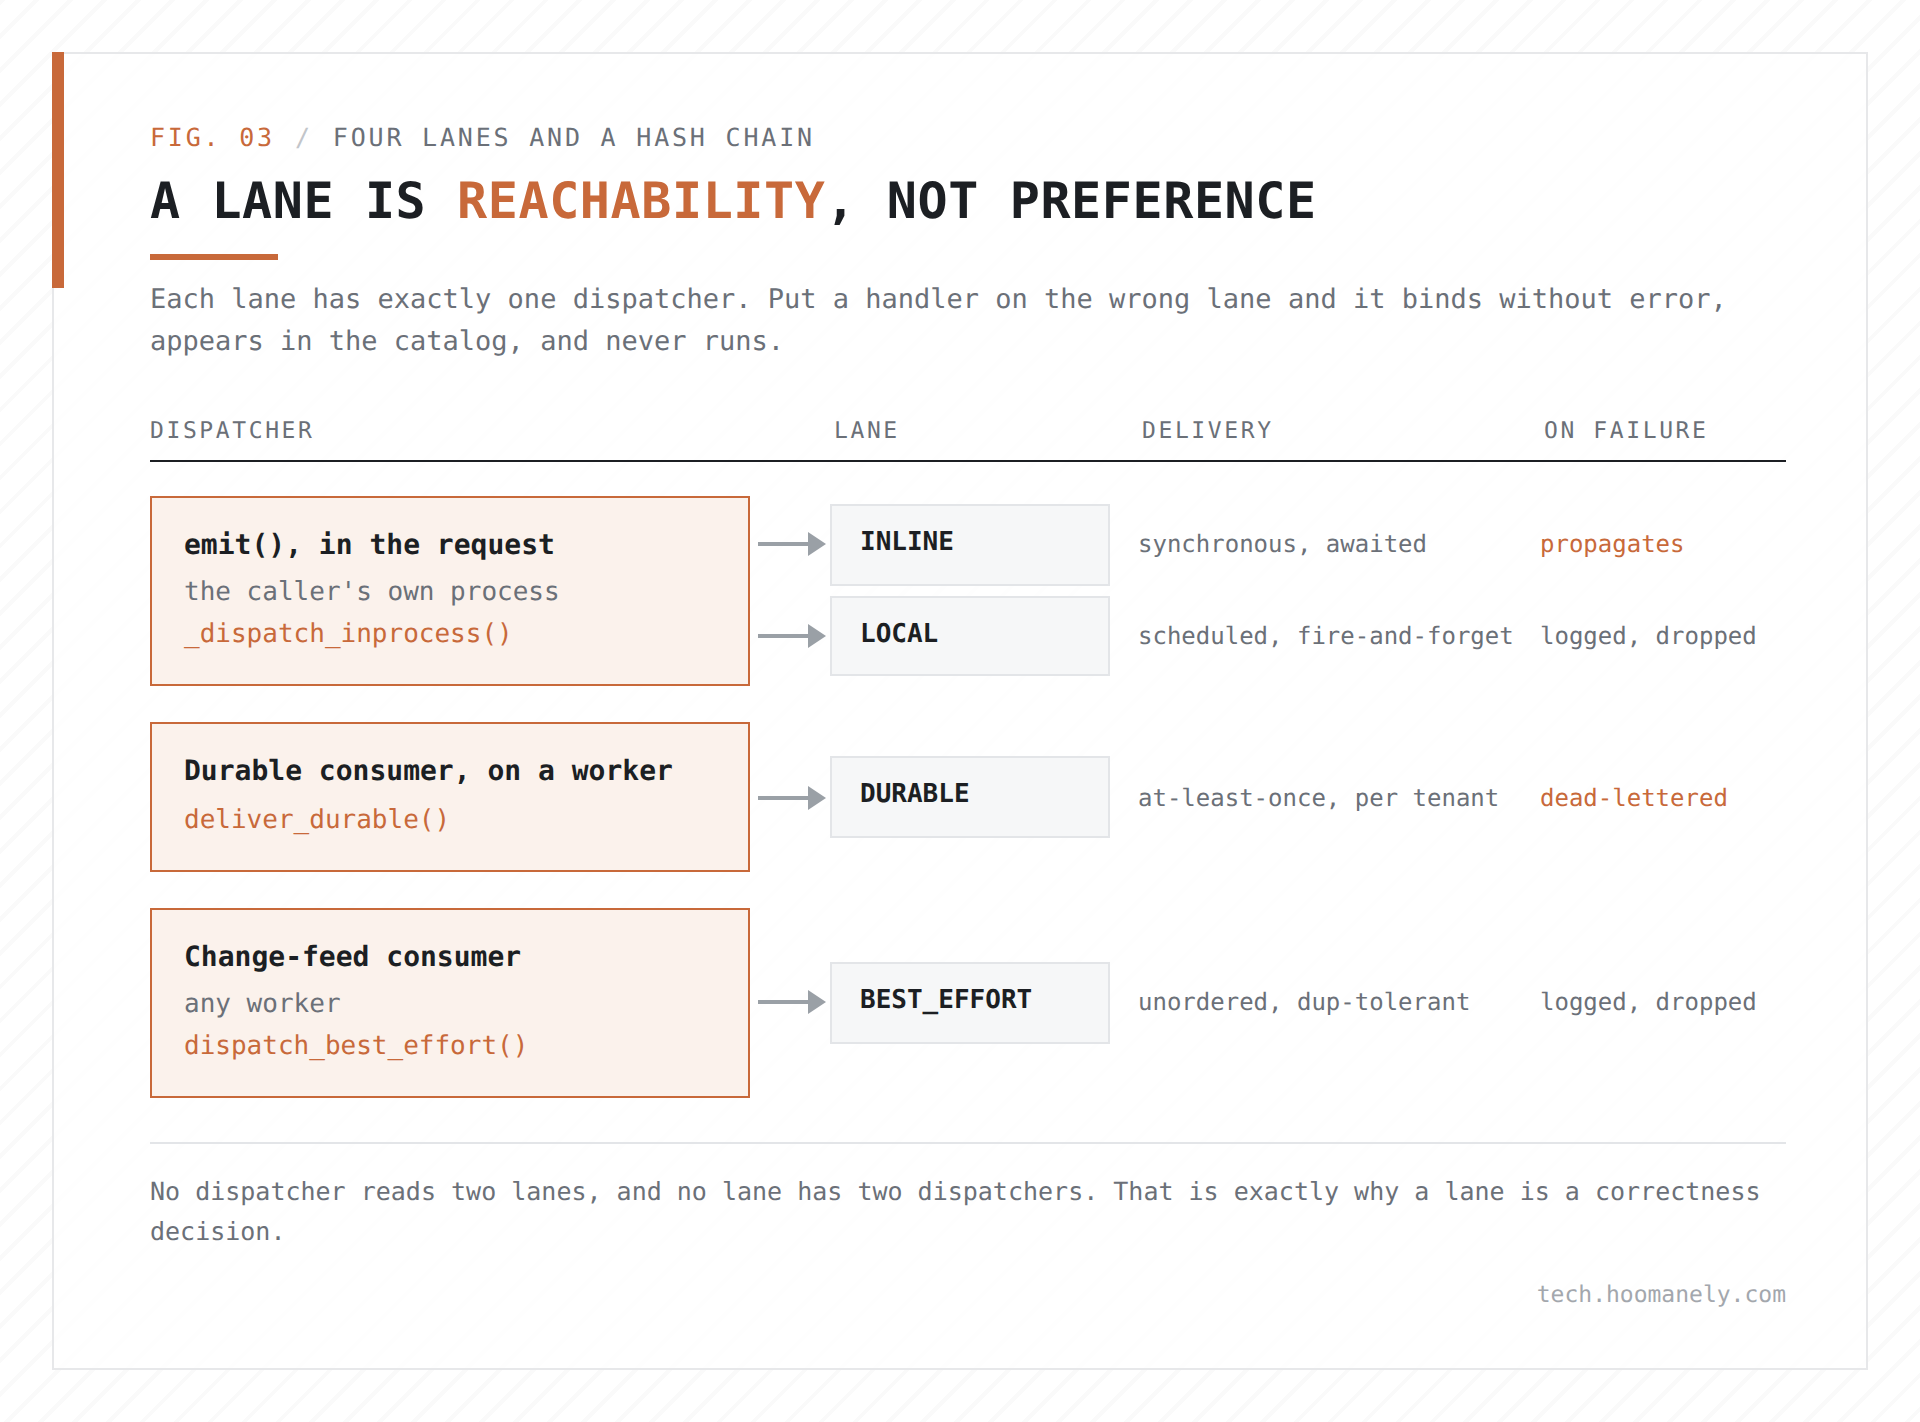This screenshot has width=1920, height=1422.
Task: Click the Change-feed consumer dispatcher box
Action: coord(450,1003)
